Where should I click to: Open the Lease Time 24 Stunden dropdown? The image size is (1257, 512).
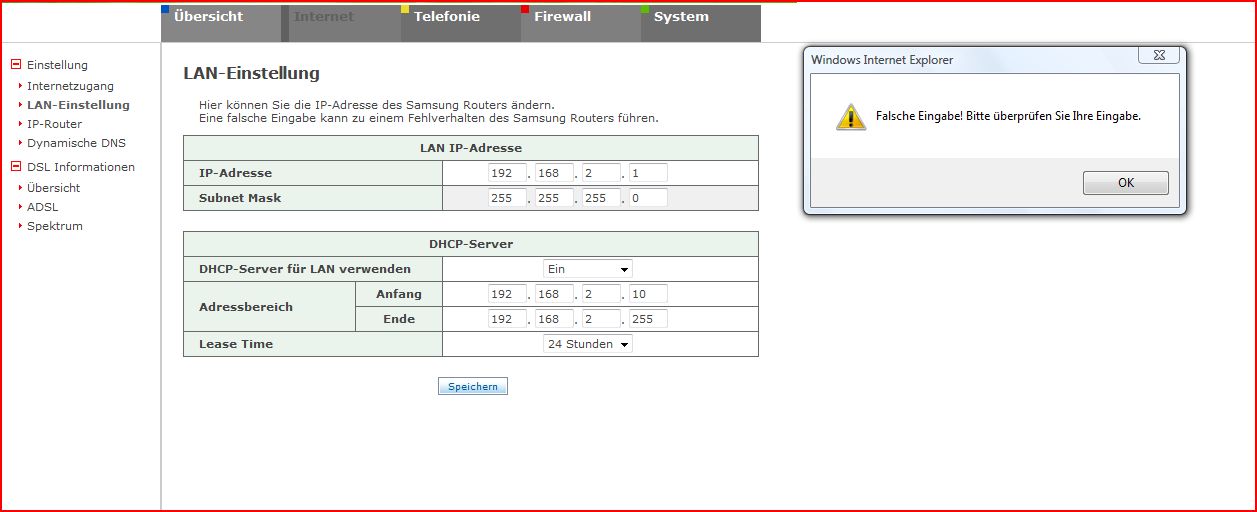click(588, 344)
